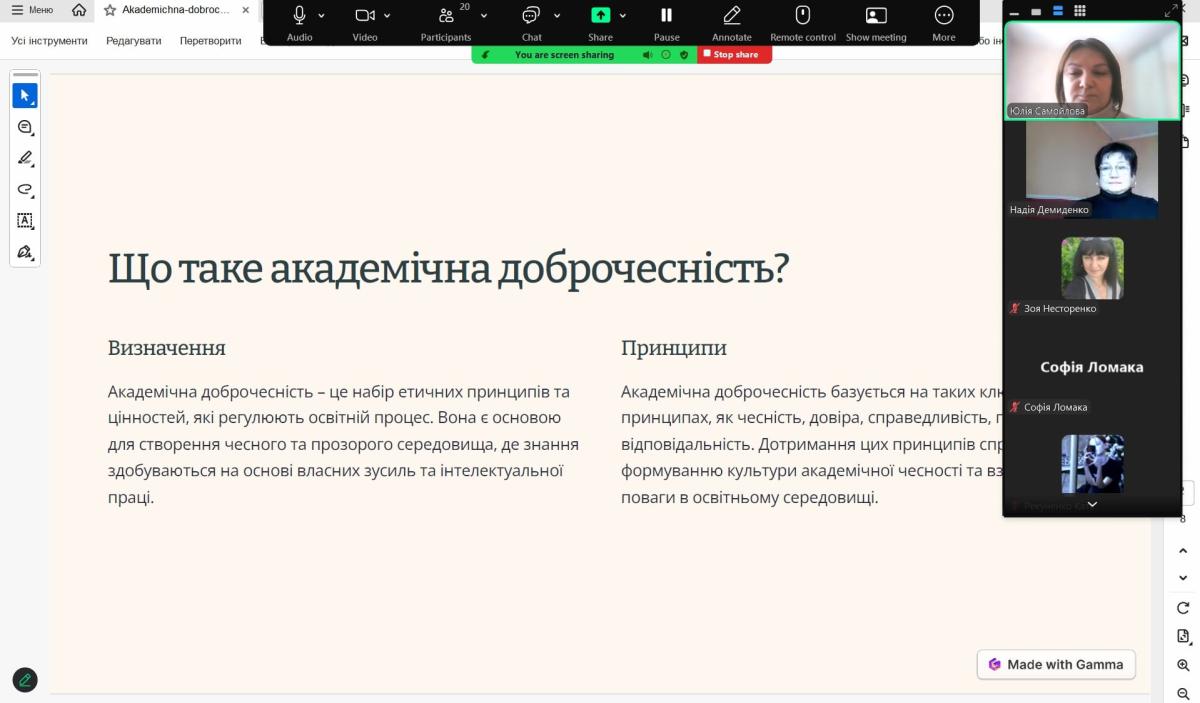1200x703 pixels.
Task: Select Юлія Самойлова's video thumbnail
Action: (x=1092, y=70)
